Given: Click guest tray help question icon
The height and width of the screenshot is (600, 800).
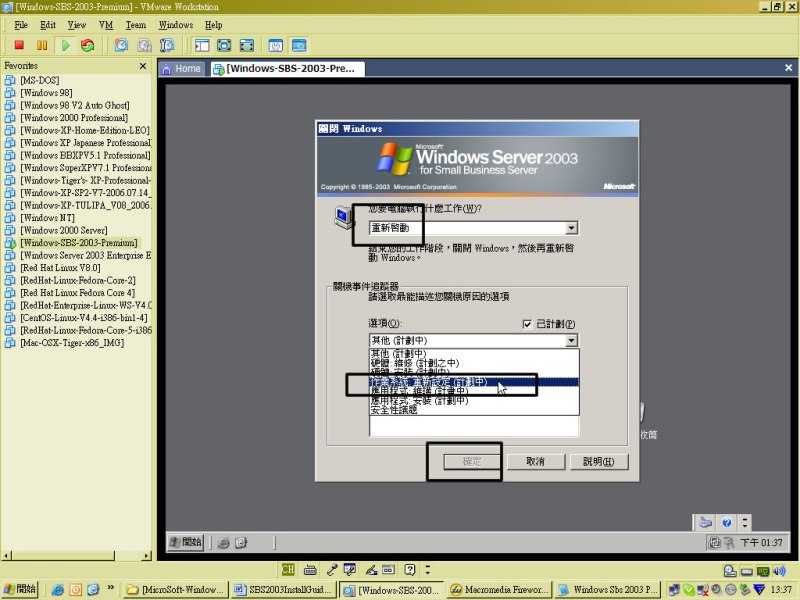Looking at the screenshot, I should point(727,522).
